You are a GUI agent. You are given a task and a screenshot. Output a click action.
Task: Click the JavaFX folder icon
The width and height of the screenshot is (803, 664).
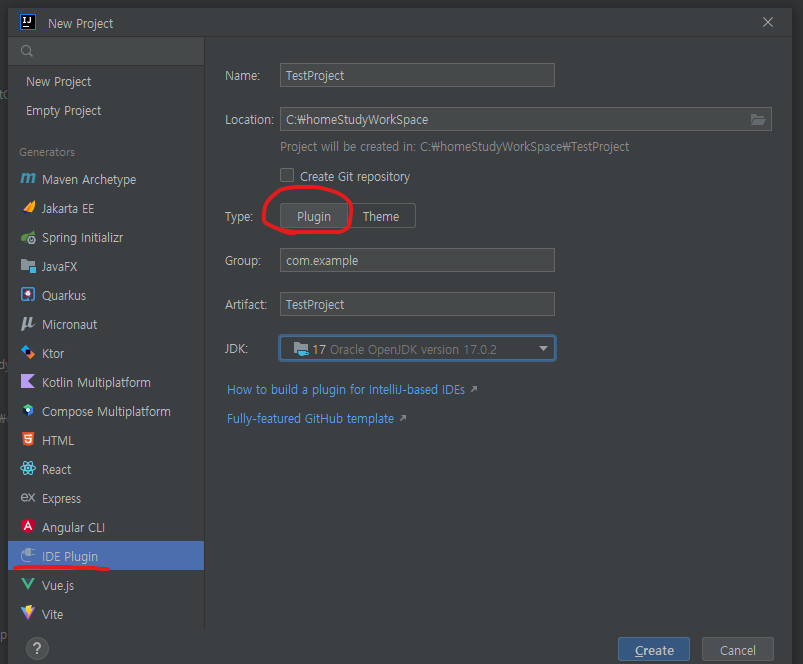click(x=28, y=266)
